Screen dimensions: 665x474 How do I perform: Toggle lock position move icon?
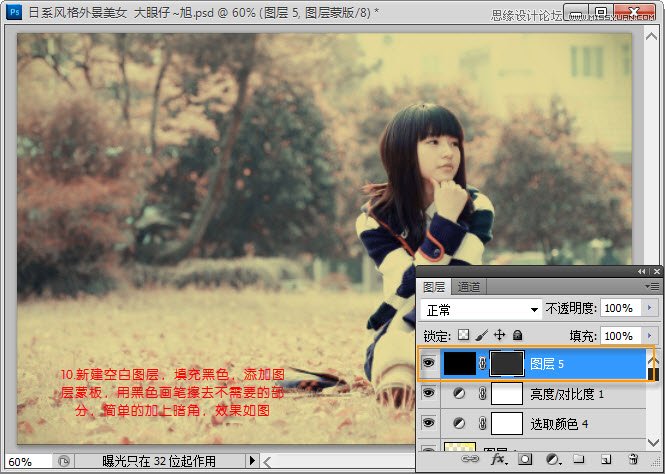(500, 335)
